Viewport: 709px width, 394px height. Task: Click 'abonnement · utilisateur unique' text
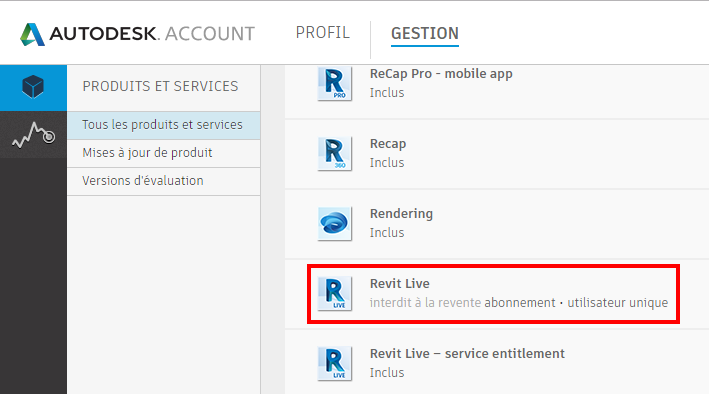tap(576, 302)
